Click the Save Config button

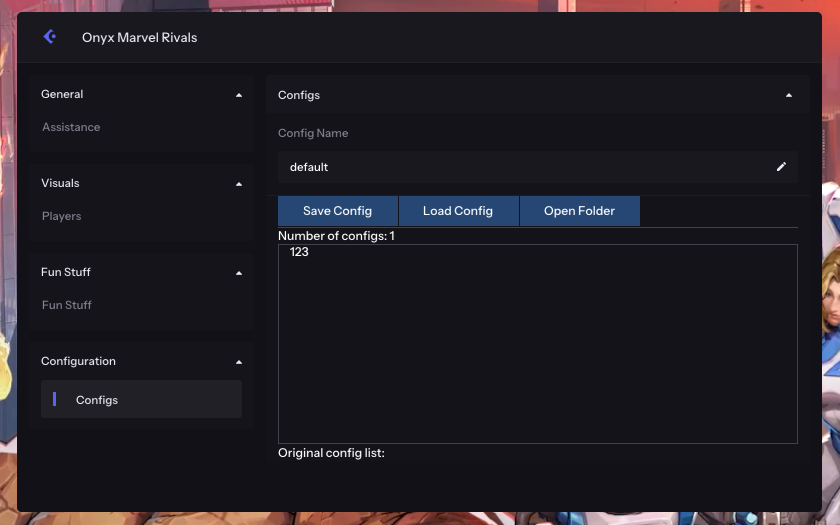(338, 211)
